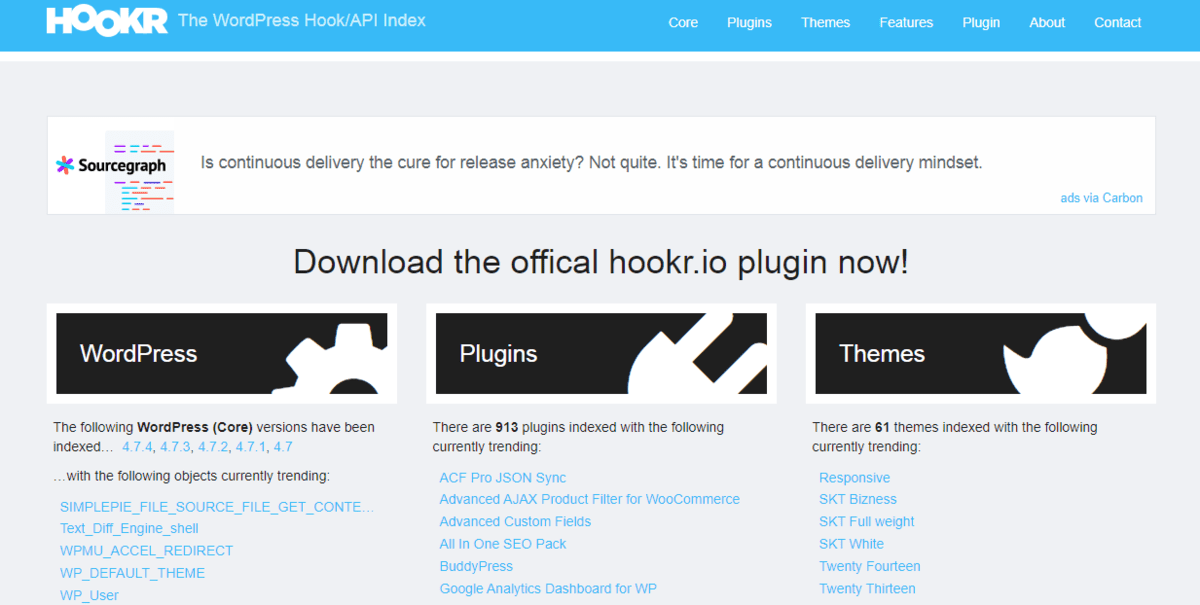Screen dimensions: 1200x605
Task: Click the HOOKR logo
Action: coord(108,20)
